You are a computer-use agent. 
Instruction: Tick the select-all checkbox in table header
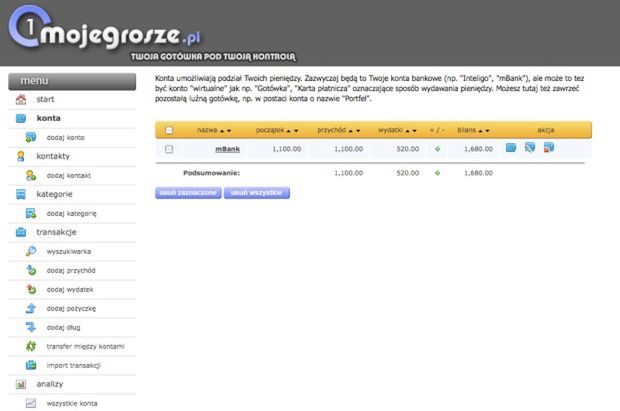[x=169, y=130]
